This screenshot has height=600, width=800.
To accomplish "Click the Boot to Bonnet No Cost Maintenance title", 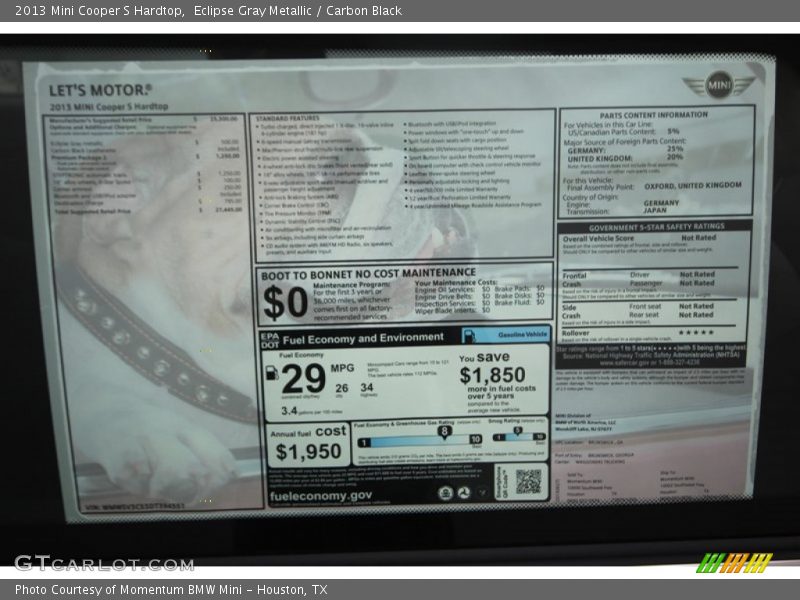I will pyautogui.click(x=369, y=272).
